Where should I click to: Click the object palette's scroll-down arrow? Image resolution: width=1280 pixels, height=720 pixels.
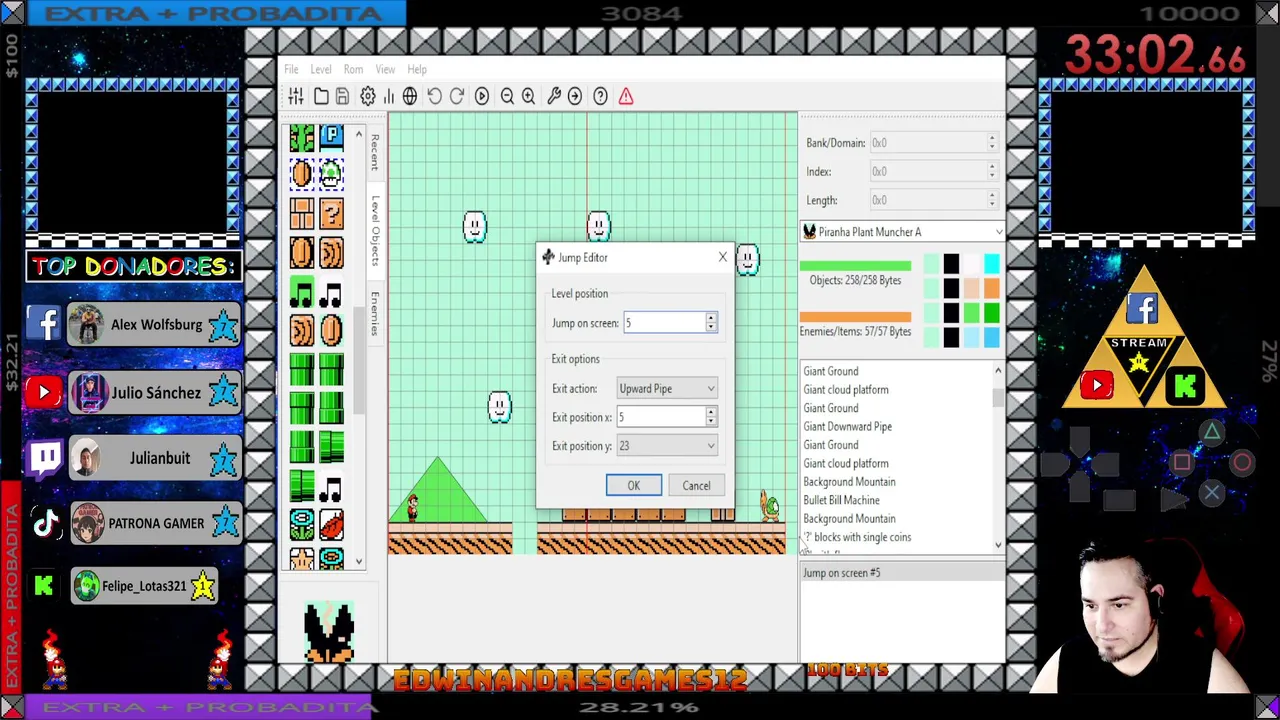(359, 562)
